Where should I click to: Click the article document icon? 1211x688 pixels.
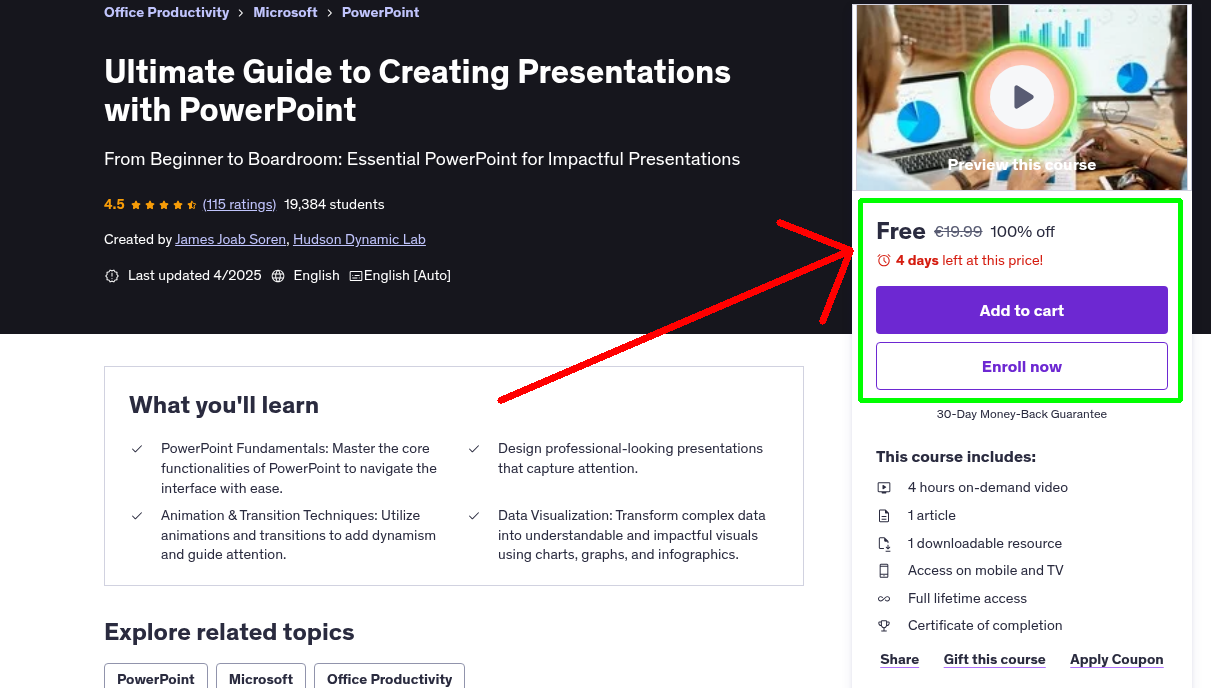884,516
